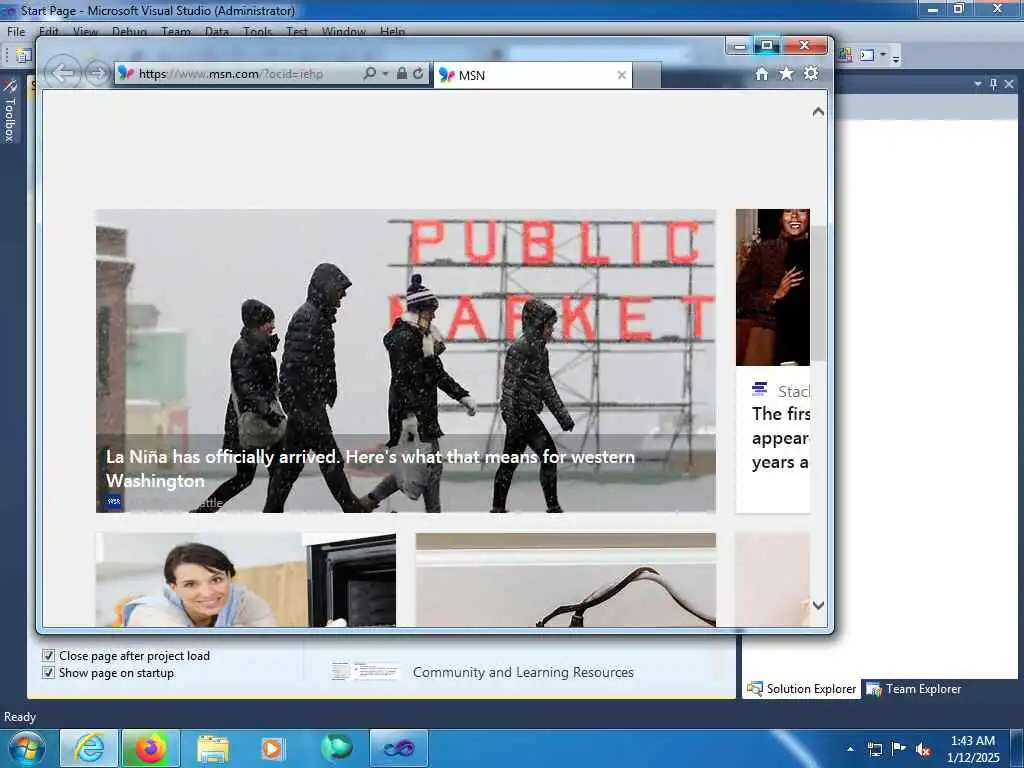Open the Windows Start menu

coord(27,748)
